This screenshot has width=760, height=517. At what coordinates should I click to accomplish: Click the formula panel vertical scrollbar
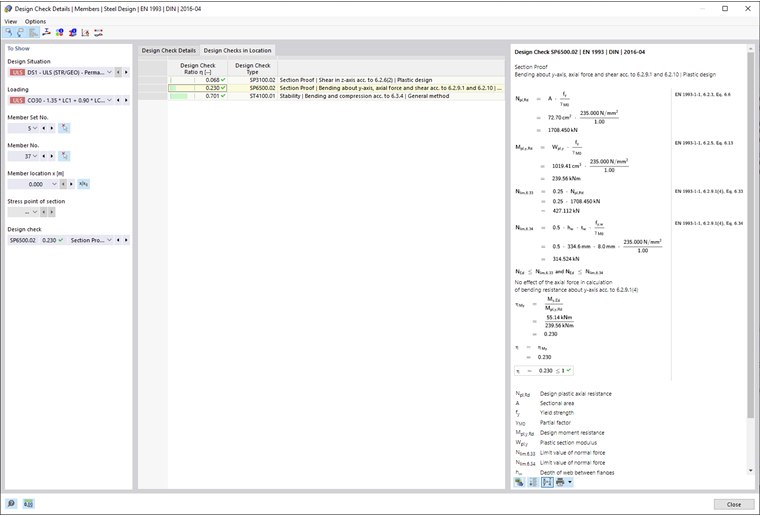(x=750, y=235)
